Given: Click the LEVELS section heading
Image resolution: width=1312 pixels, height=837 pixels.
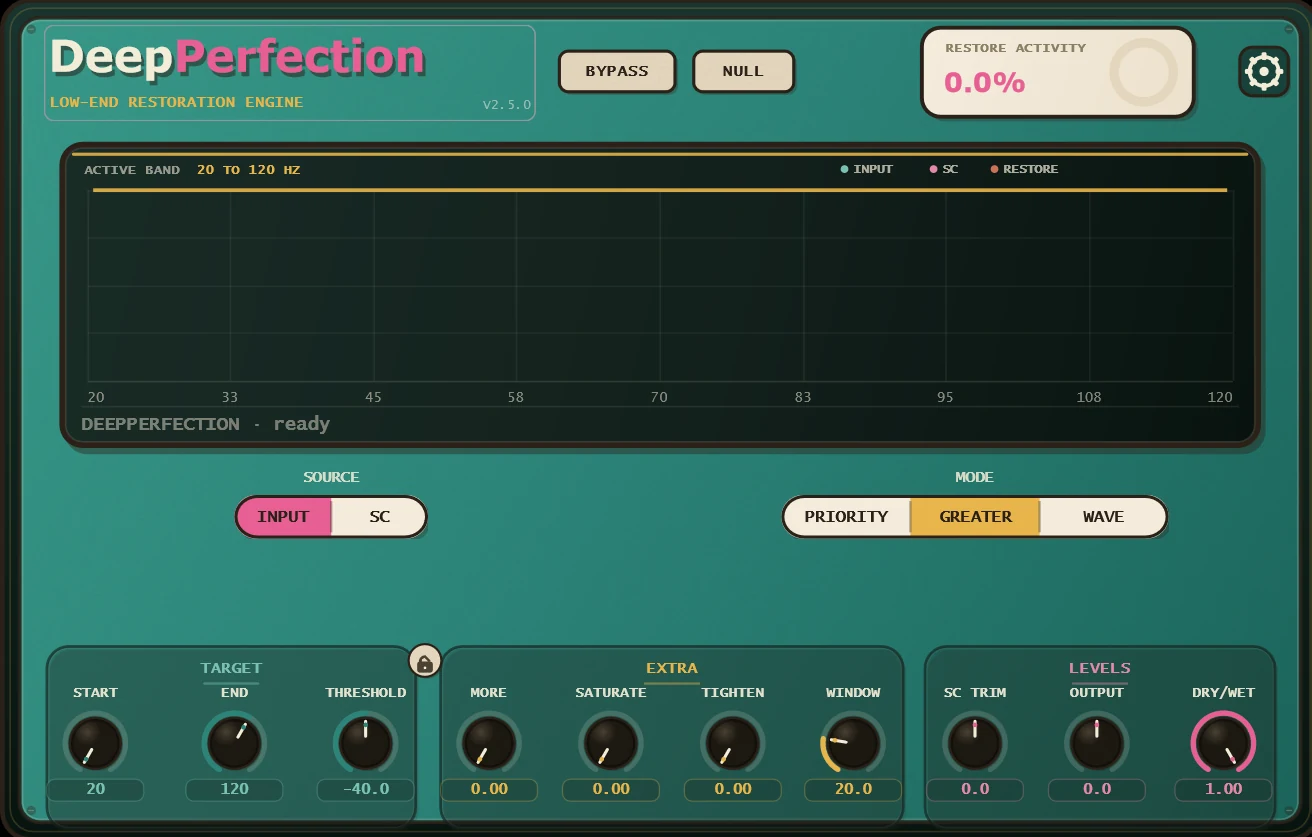Looking at the screenshot, I should pyautogui.click(x=1100, y=668).
